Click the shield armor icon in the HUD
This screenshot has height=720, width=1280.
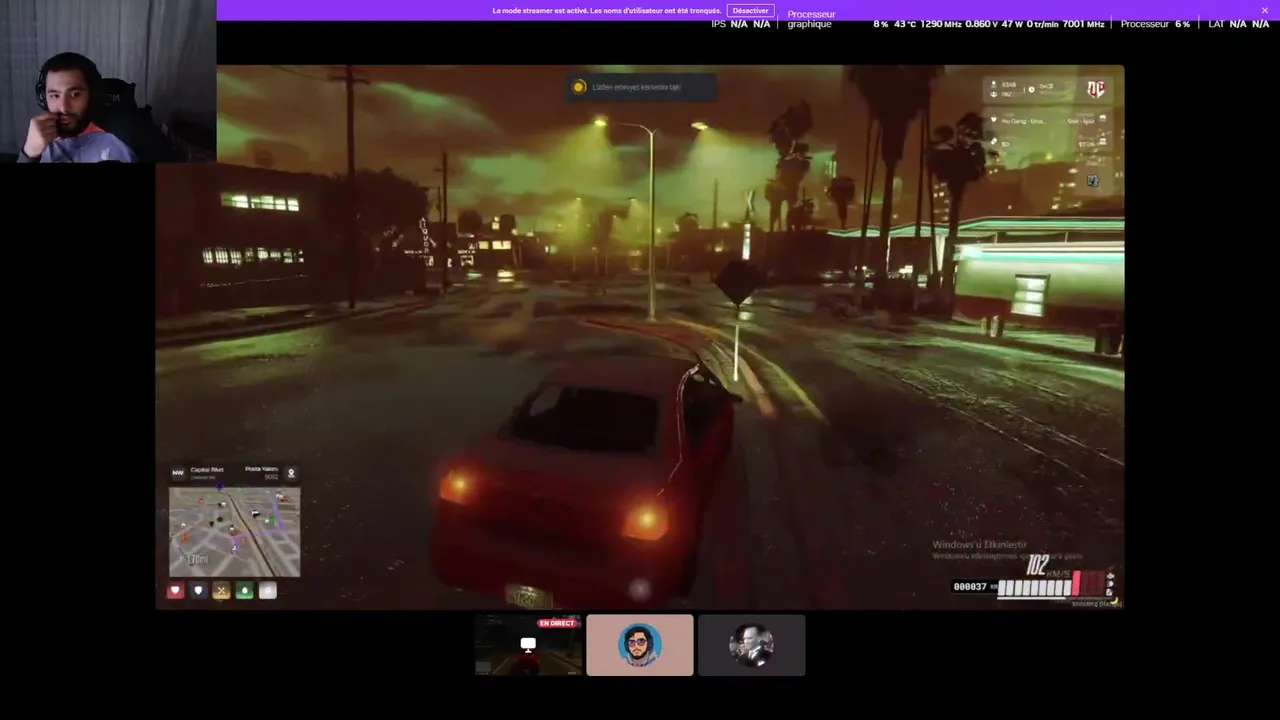pos(198,590)
